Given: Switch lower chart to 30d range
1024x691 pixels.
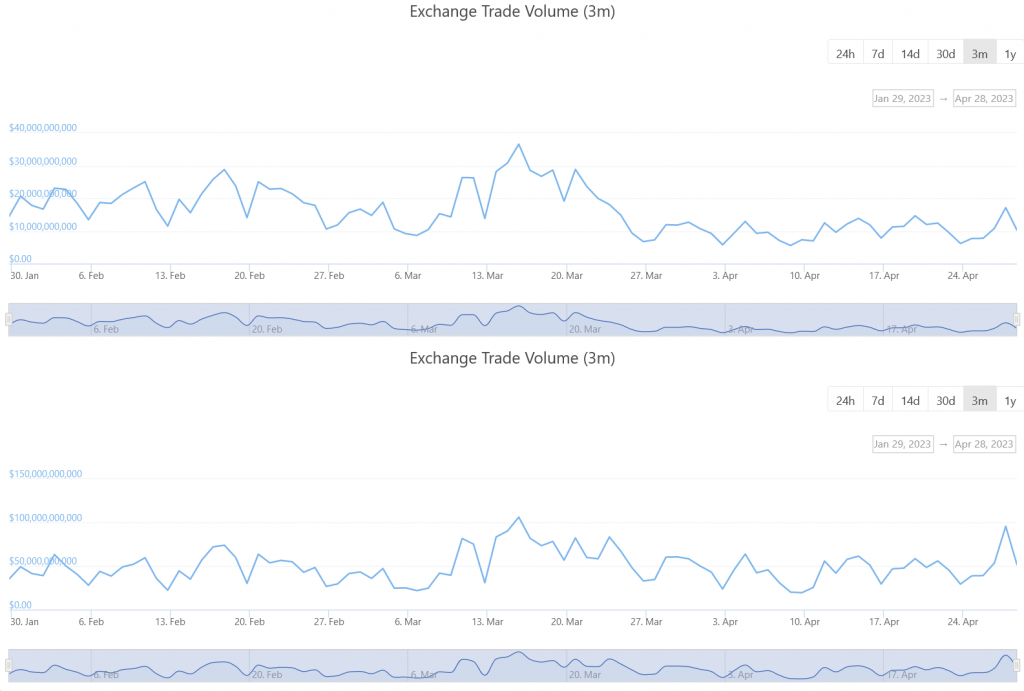Looking at the screenshot, I should [x=946, y=401].
